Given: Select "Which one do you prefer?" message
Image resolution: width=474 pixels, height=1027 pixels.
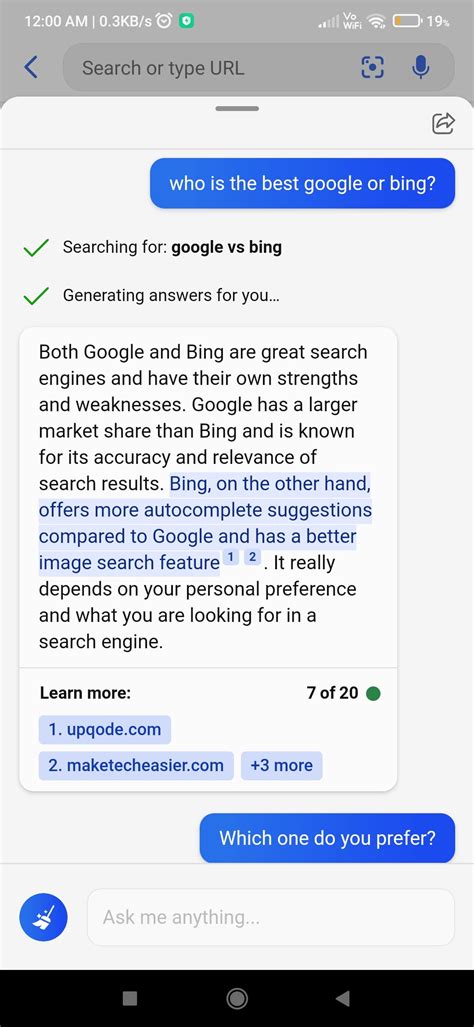Looking at the screenshot, I should point(327,838).
